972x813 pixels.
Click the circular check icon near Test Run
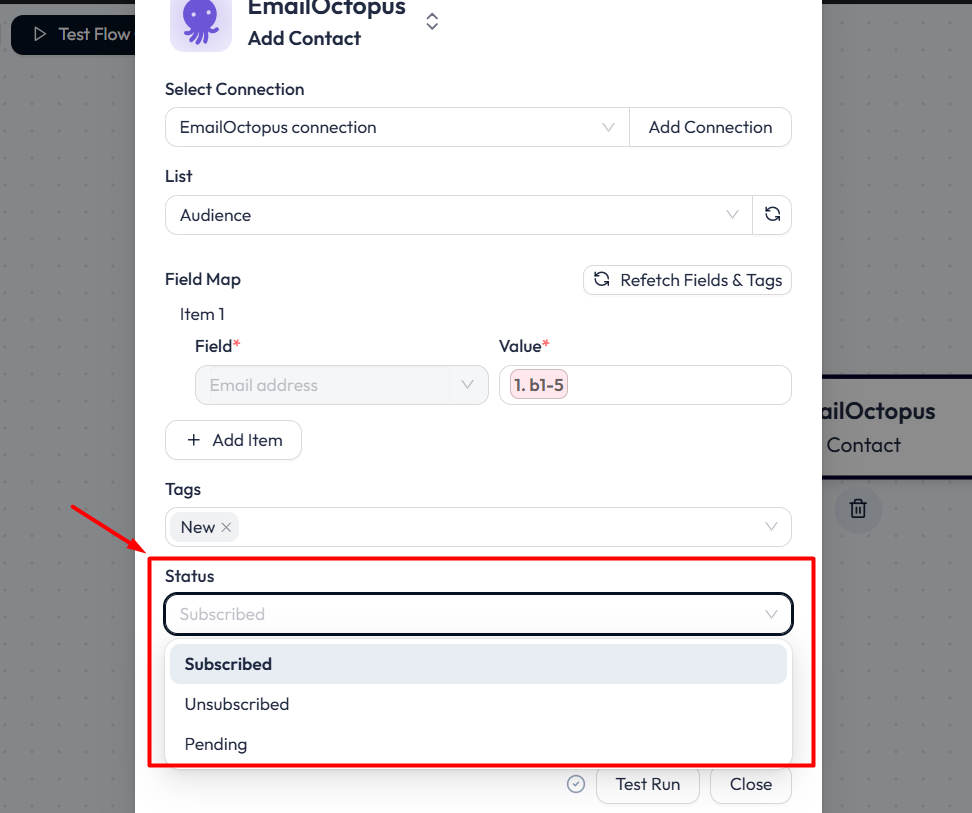tap(576, 784)
